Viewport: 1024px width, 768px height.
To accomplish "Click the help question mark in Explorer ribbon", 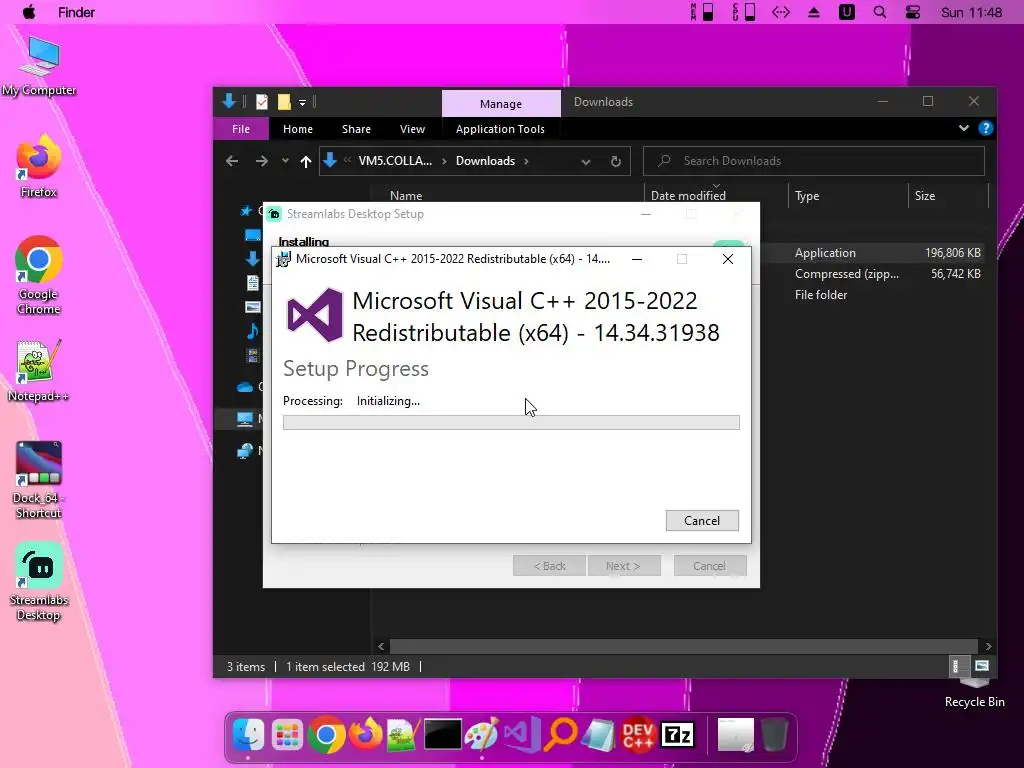I will click(x=985, y=129).
